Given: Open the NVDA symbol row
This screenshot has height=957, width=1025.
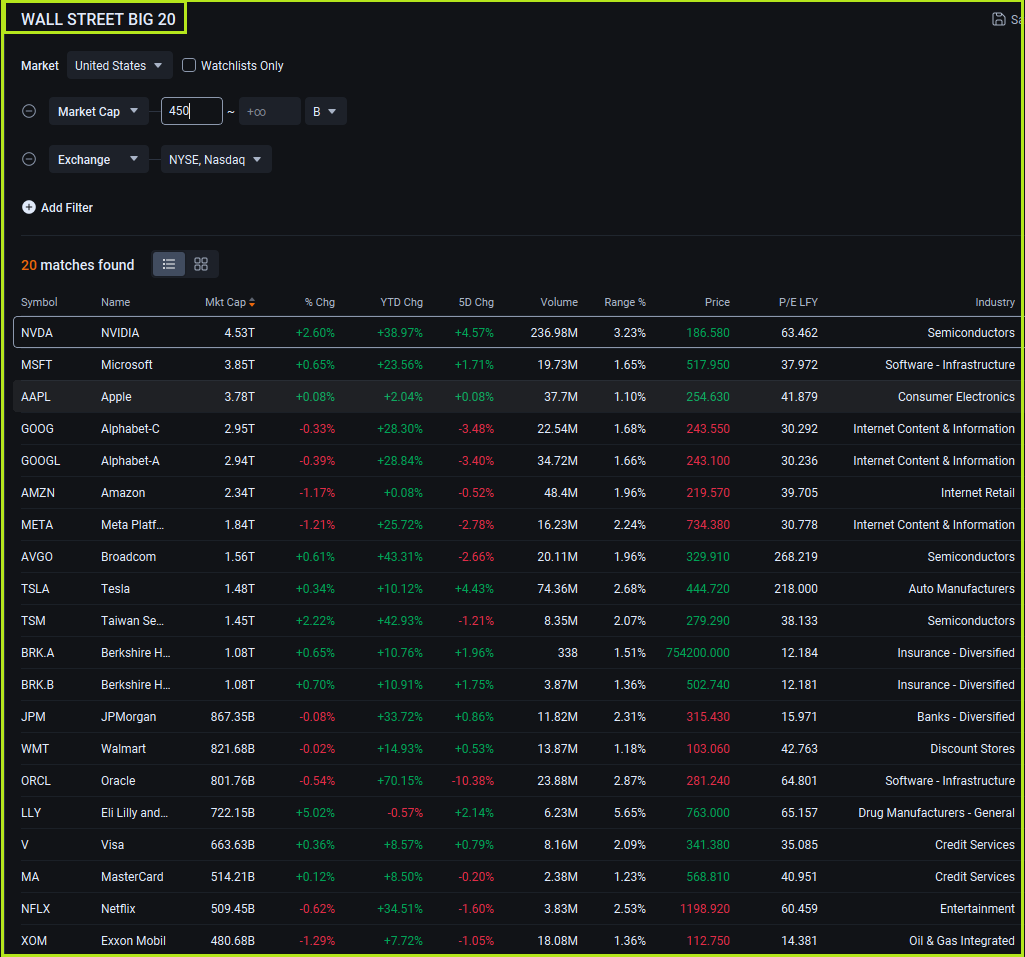Looking at the screenshot, I should (37, 332).
